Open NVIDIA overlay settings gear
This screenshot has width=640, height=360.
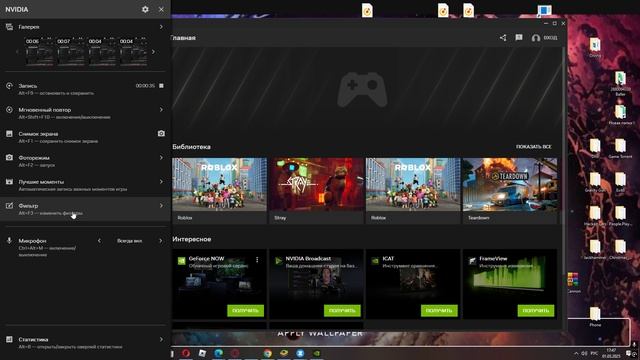pos(145,9)
